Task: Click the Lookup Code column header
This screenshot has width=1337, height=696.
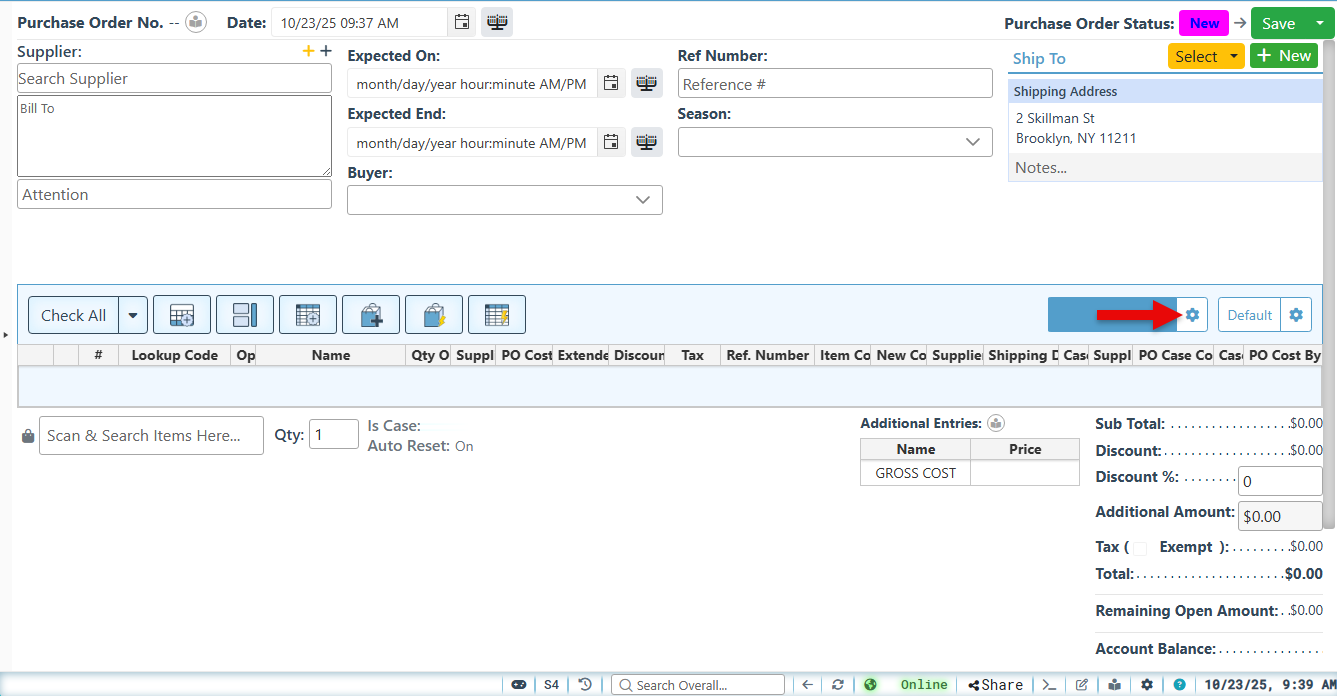Action: click(x=174, y=355)
